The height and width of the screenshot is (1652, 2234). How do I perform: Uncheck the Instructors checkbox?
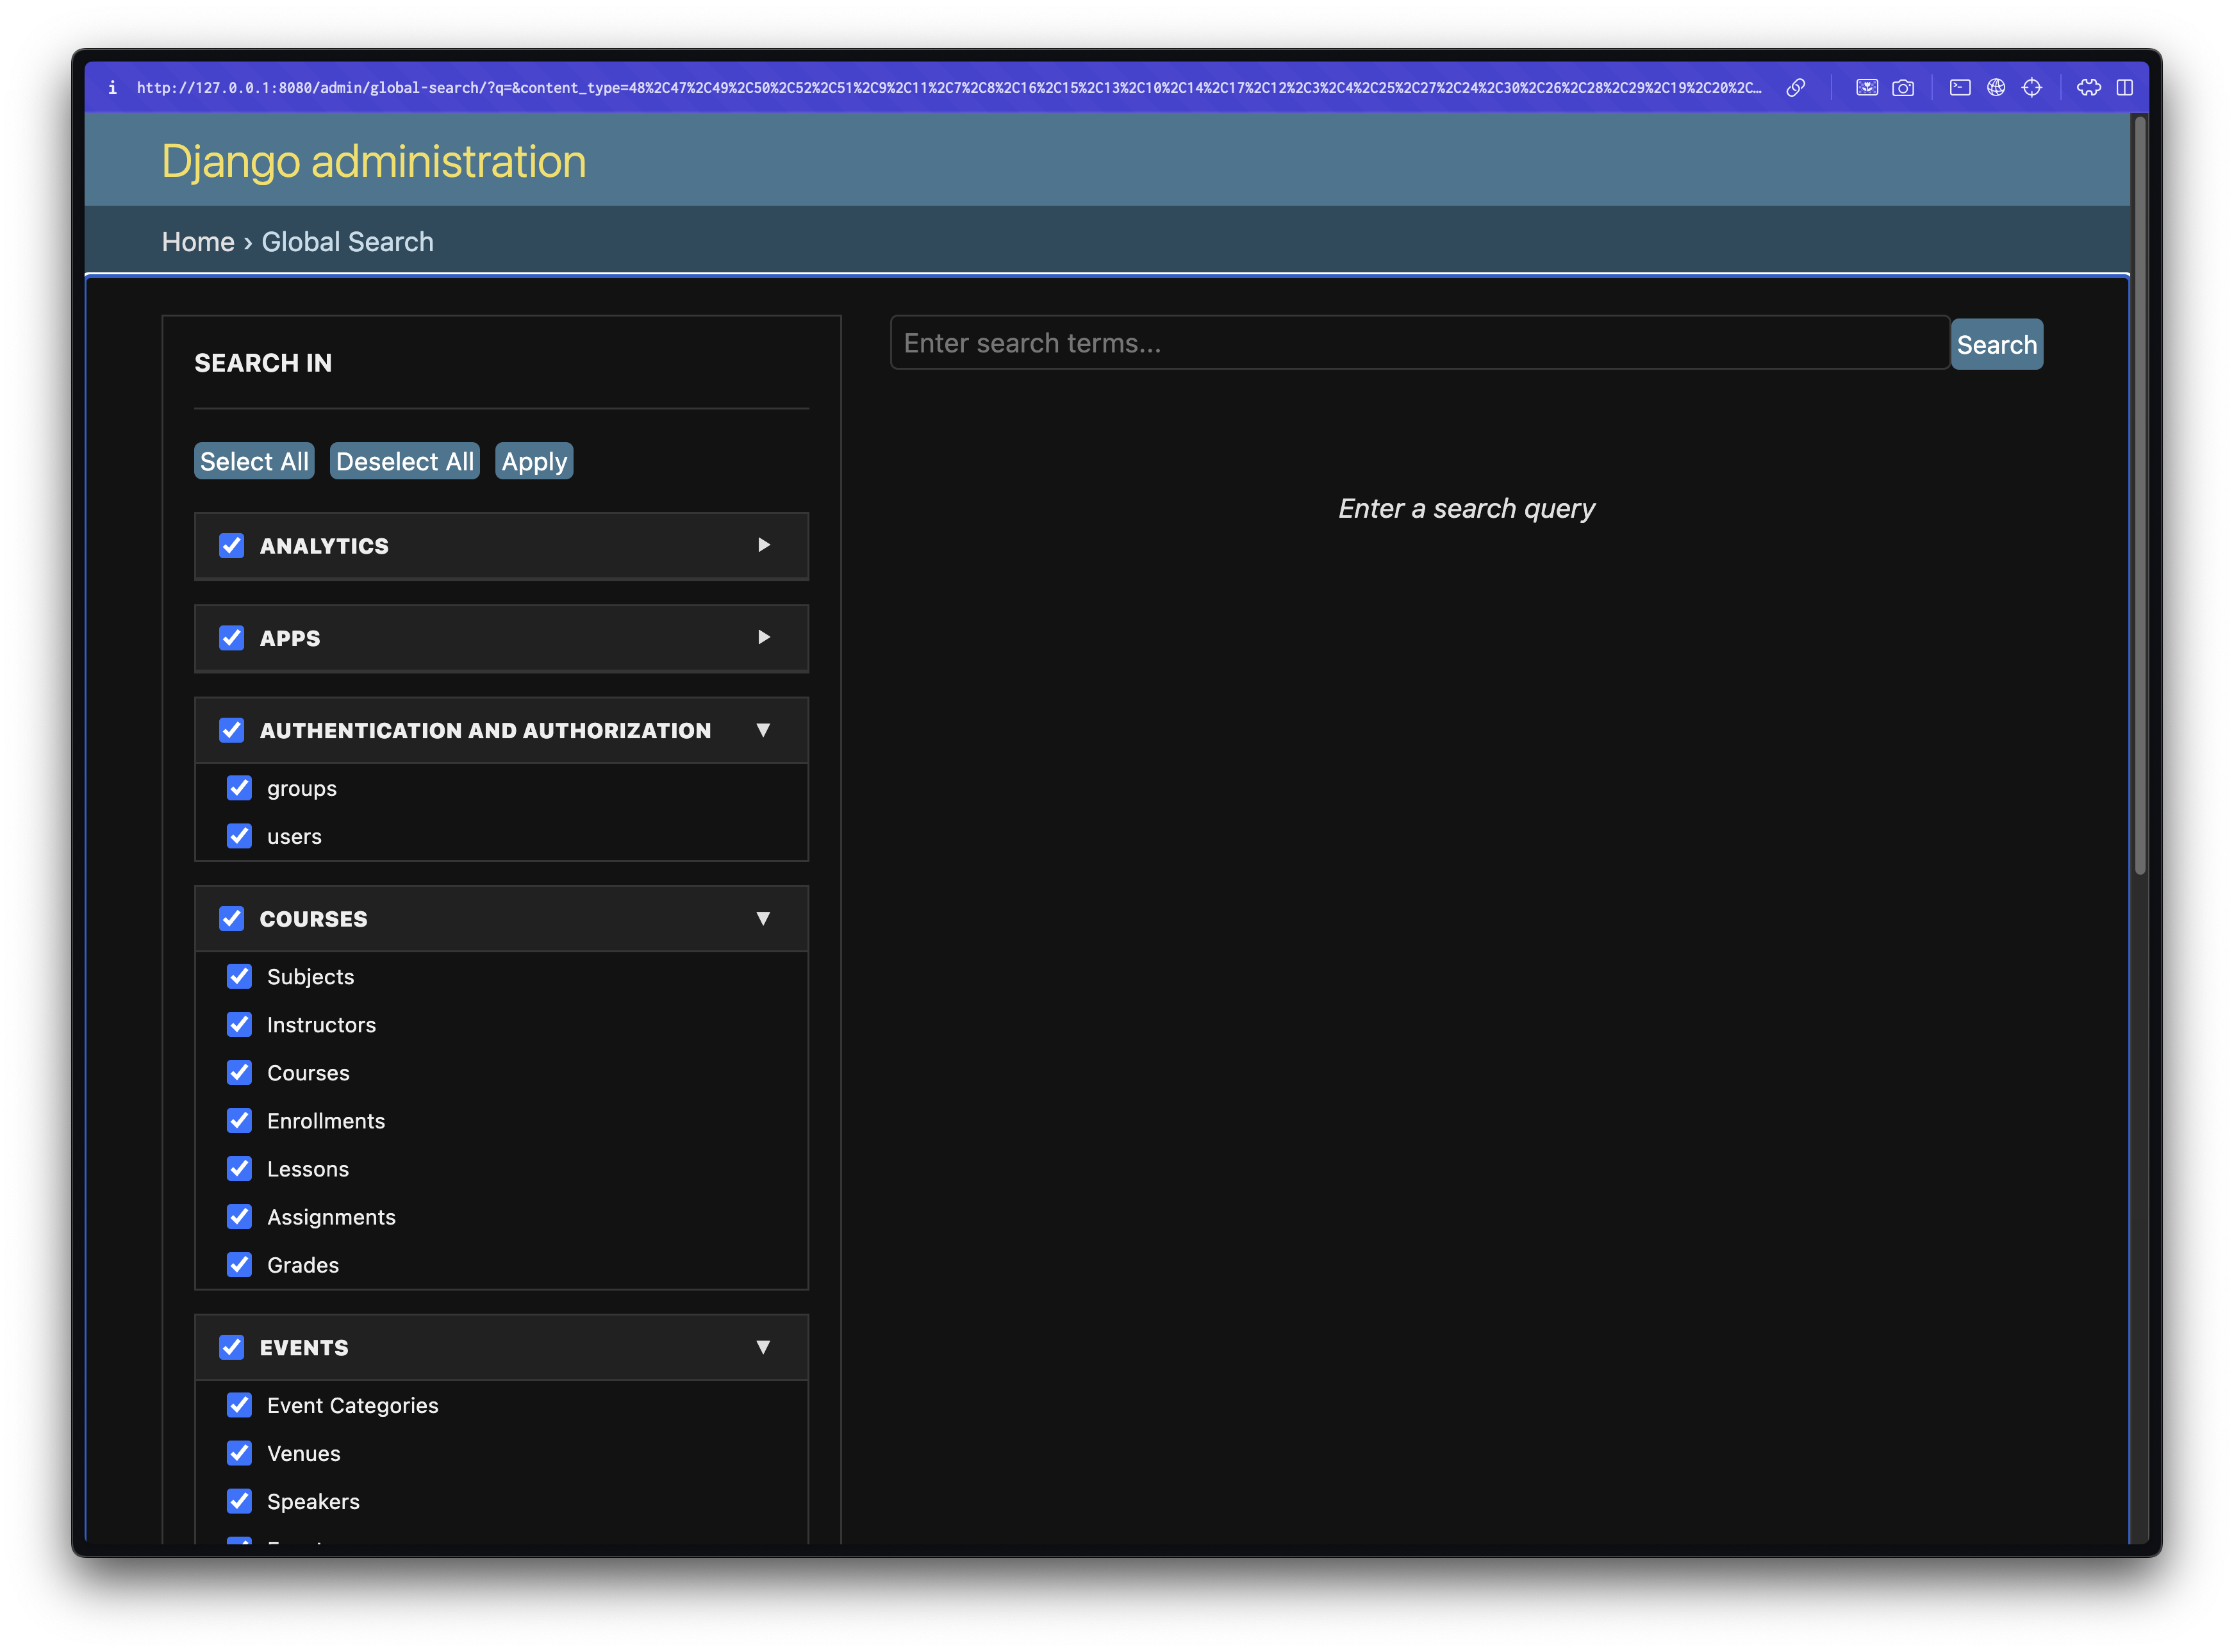click(239, 1024)
